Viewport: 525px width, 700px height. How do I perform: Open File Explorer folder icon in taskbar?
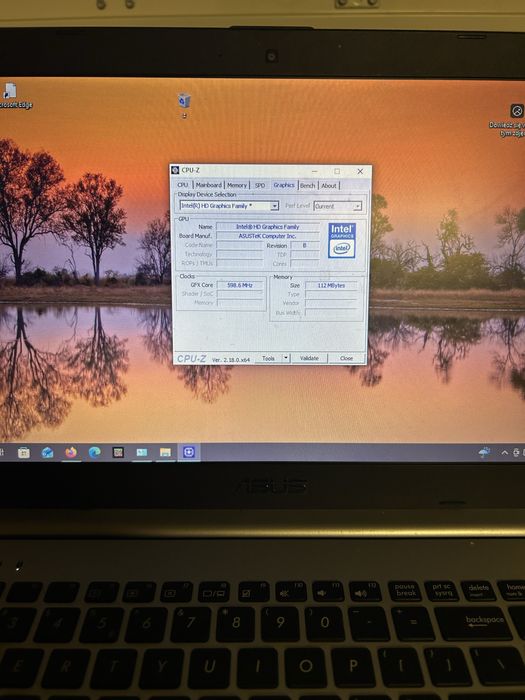coord(165,452)
